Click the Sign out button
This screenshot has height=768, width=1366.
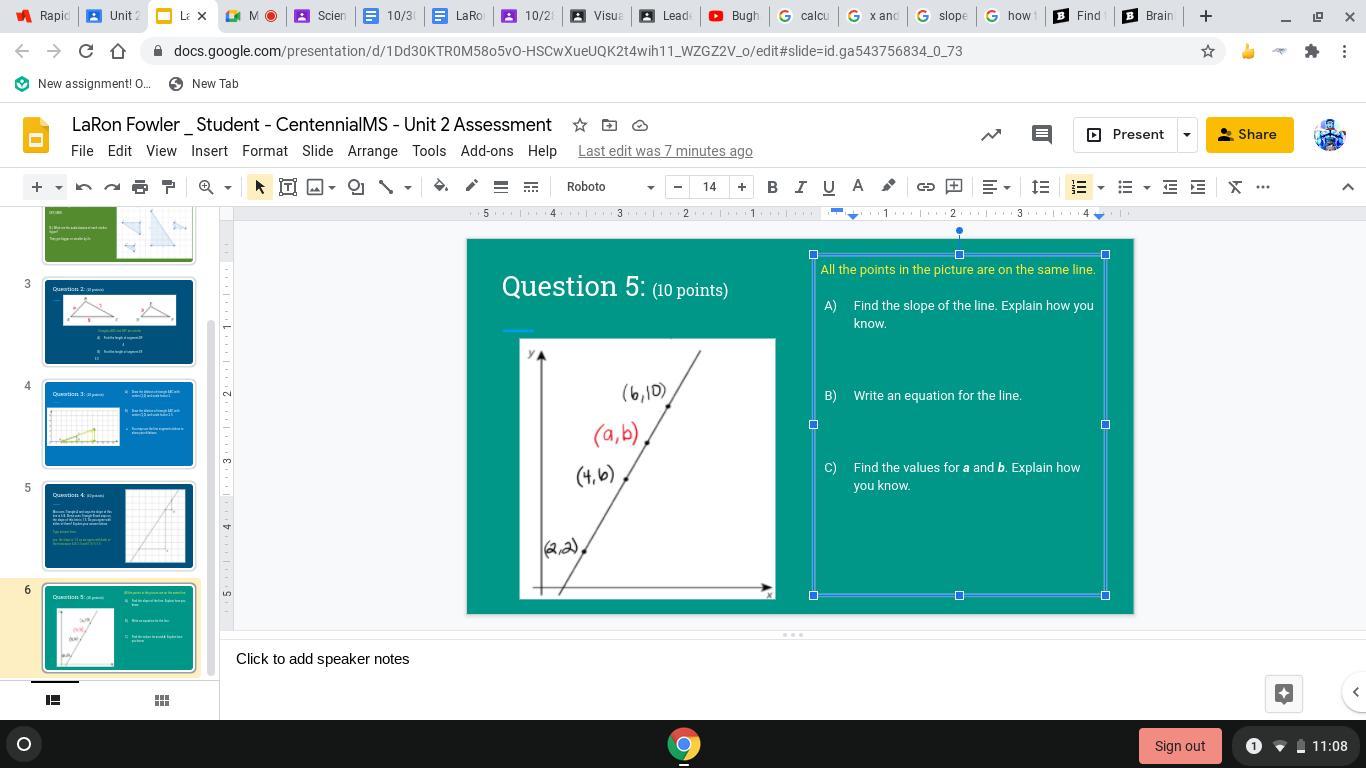click(x=1180, y=746)
